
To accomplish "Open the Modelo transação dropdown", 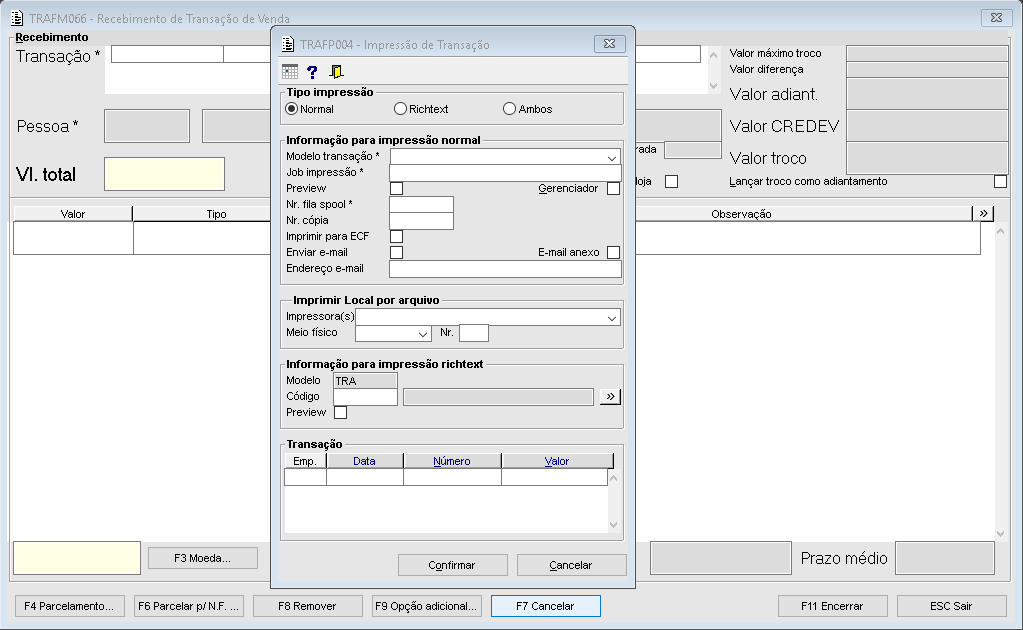I will point(611,157).
